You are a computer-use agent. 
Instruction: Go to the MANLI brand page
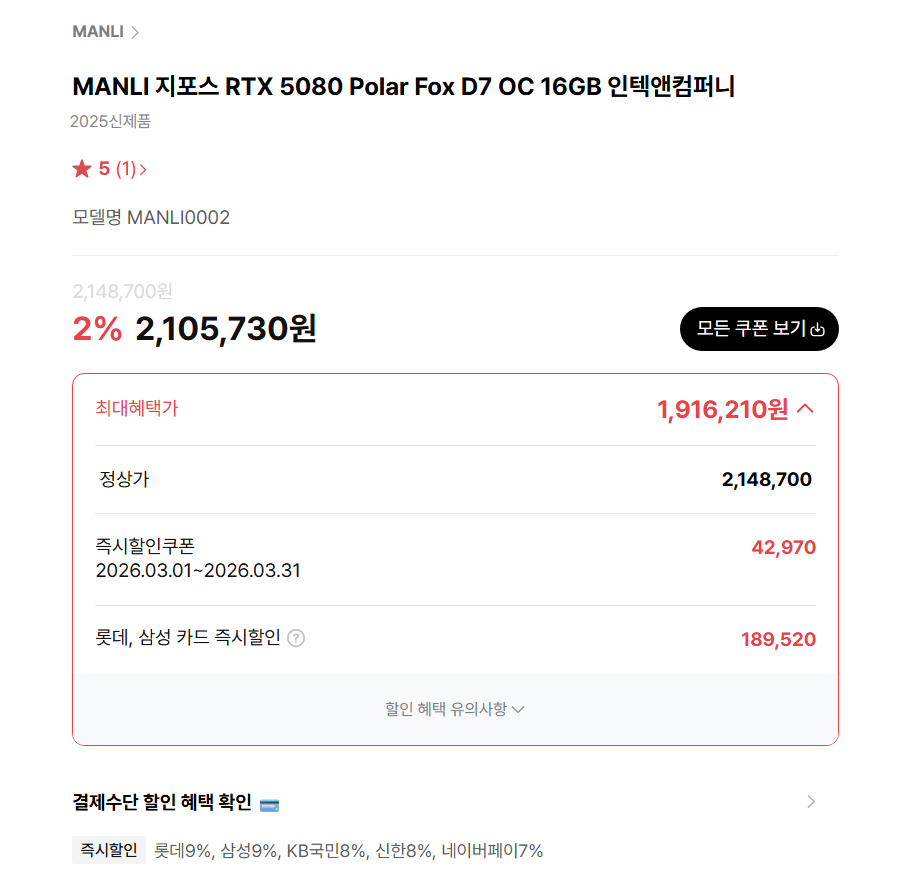click(98, 32)
